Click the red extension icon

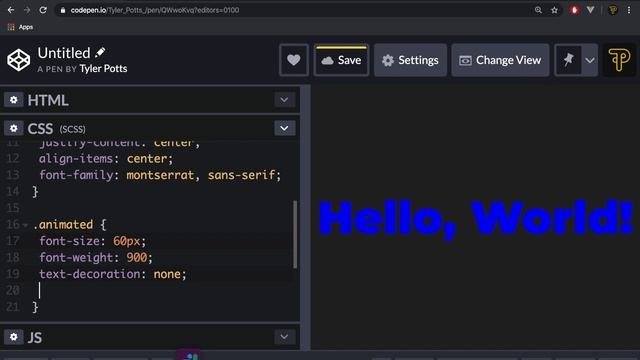(x=574, y=10)
